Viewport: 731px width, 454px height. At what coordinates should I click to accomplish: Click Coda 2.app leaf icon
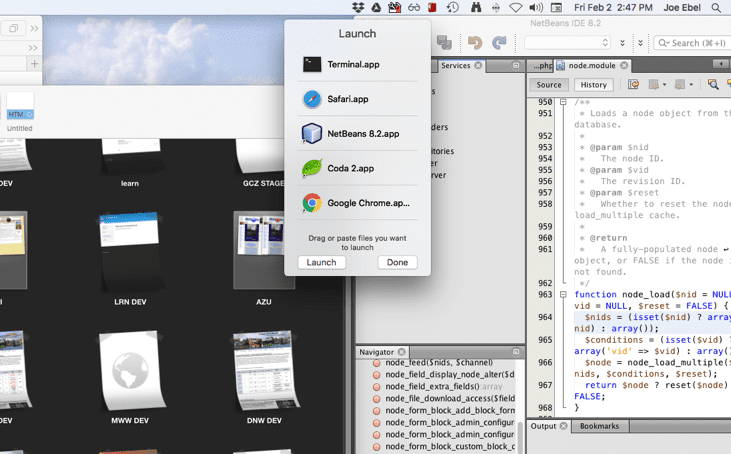(x=312, y=168)
